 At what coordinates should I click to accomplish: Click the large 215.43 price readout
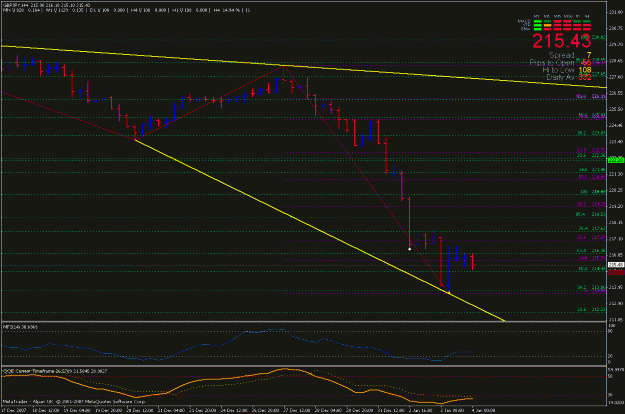pyautogui.click(x=561, y=41)
